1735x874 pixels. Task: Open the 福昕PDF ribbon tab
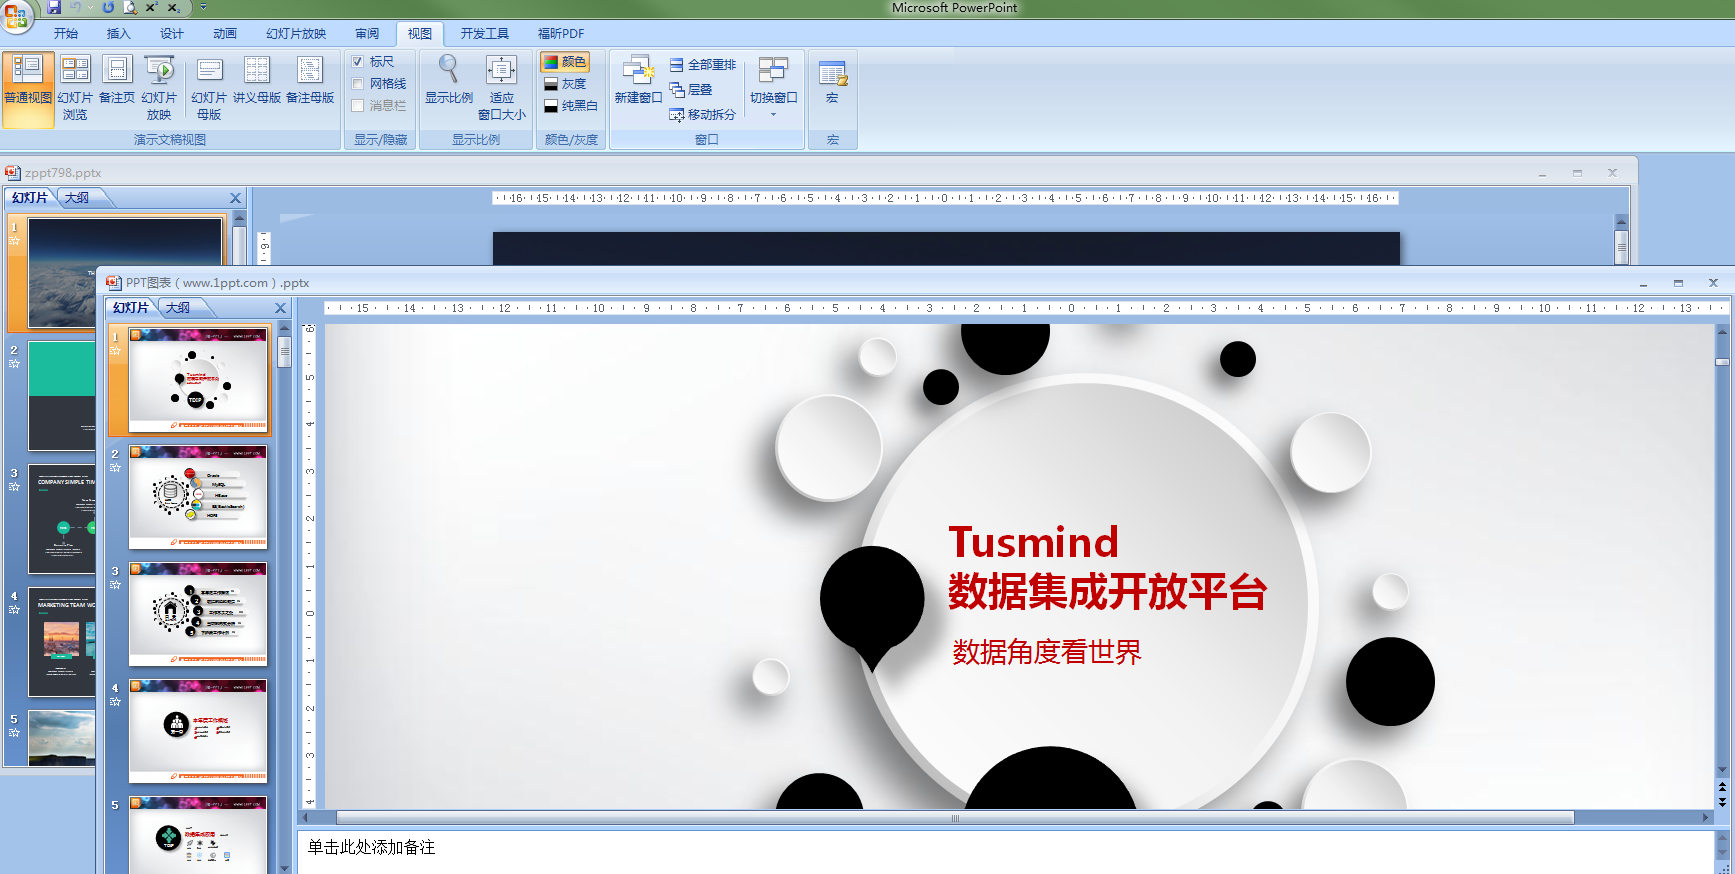point(561,34)
